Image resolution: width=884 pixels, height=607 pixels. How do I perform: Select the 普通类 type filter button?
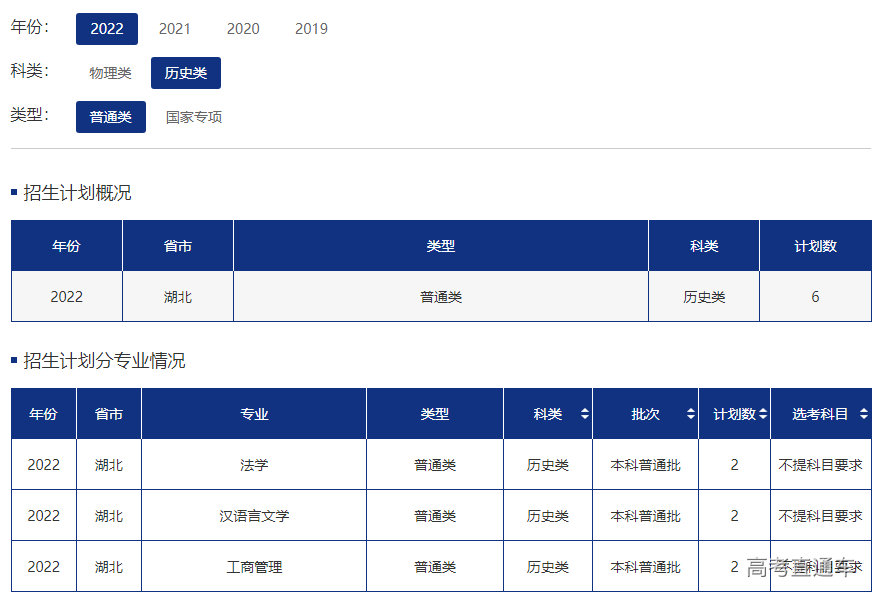click(111, 117)
